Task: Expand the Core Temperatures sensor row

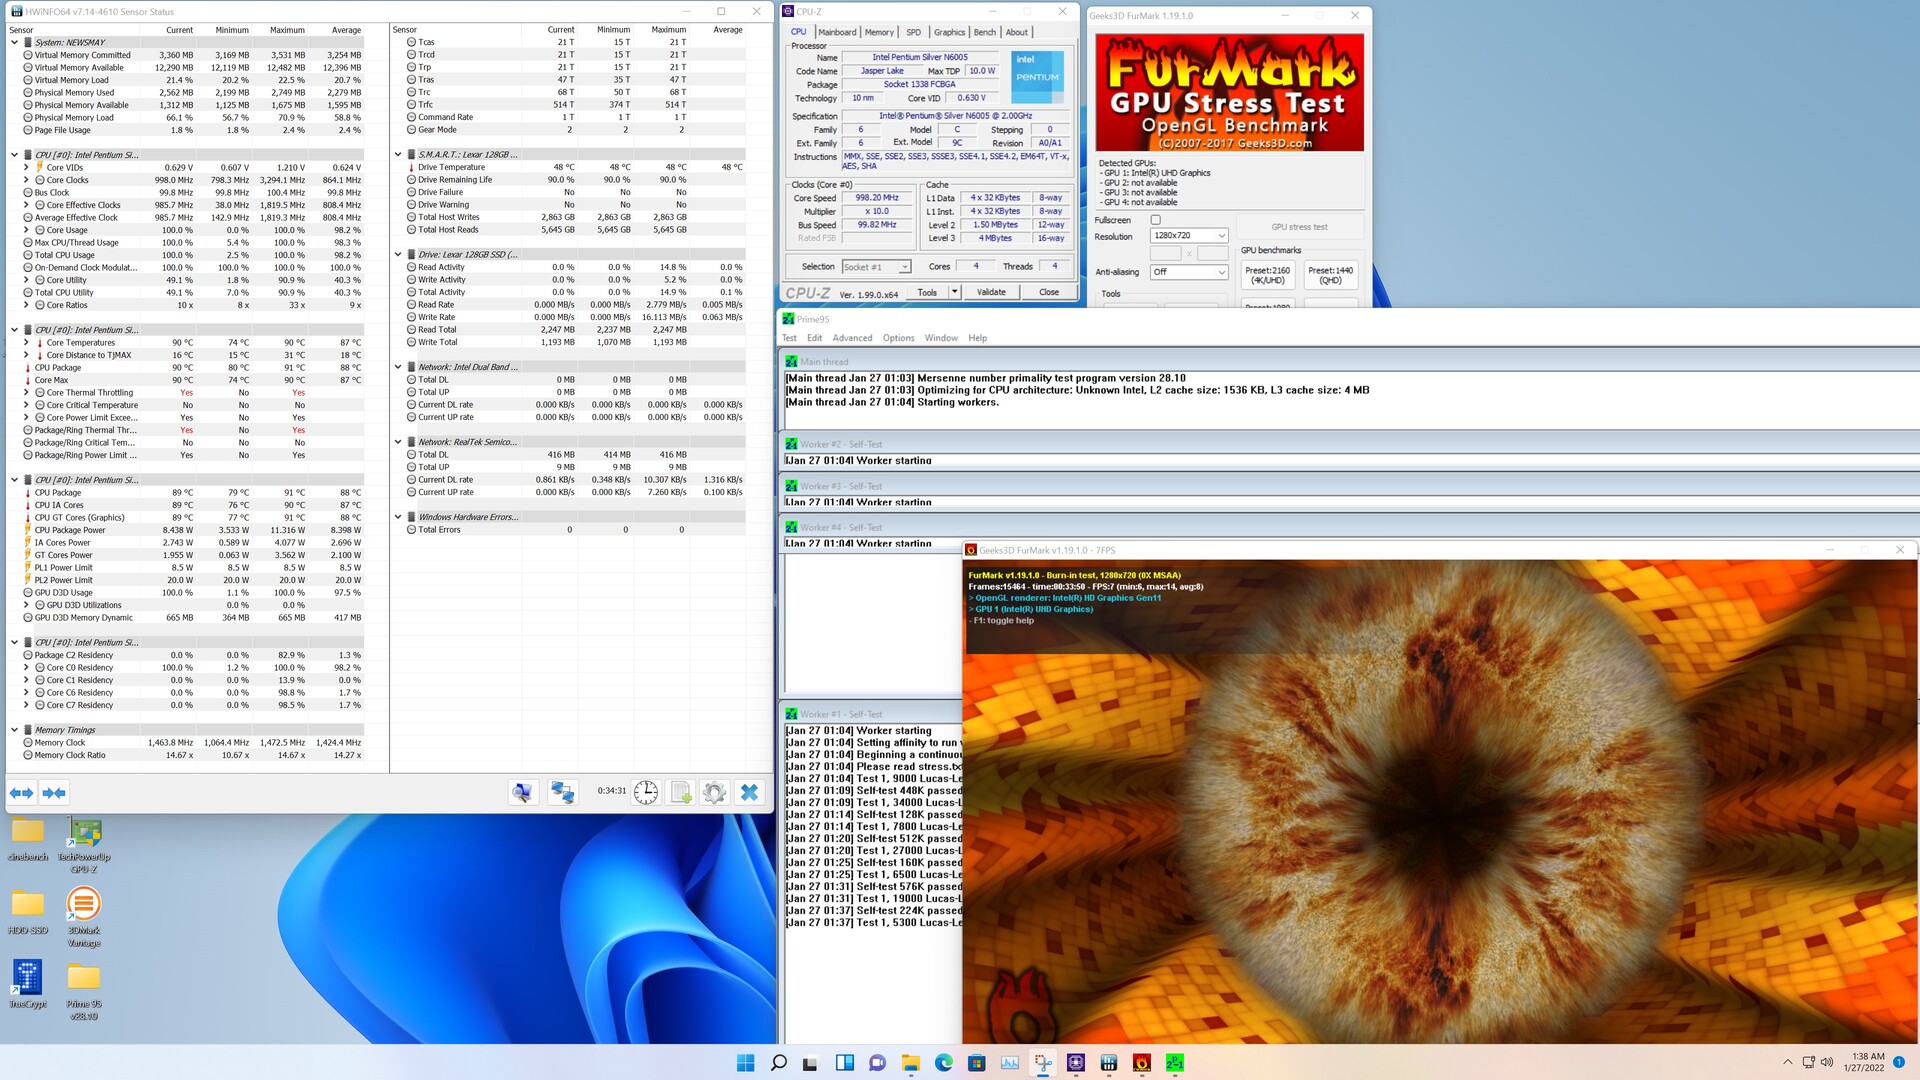Action: 26,343
